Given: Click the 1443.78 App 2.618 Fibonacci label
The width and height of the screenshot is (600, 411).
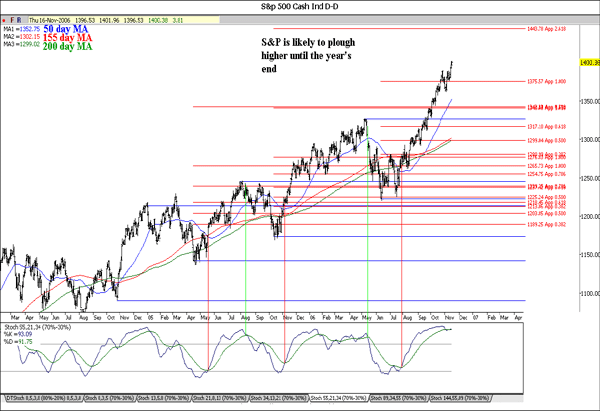Looking at the screenshot, I should 547,29.
